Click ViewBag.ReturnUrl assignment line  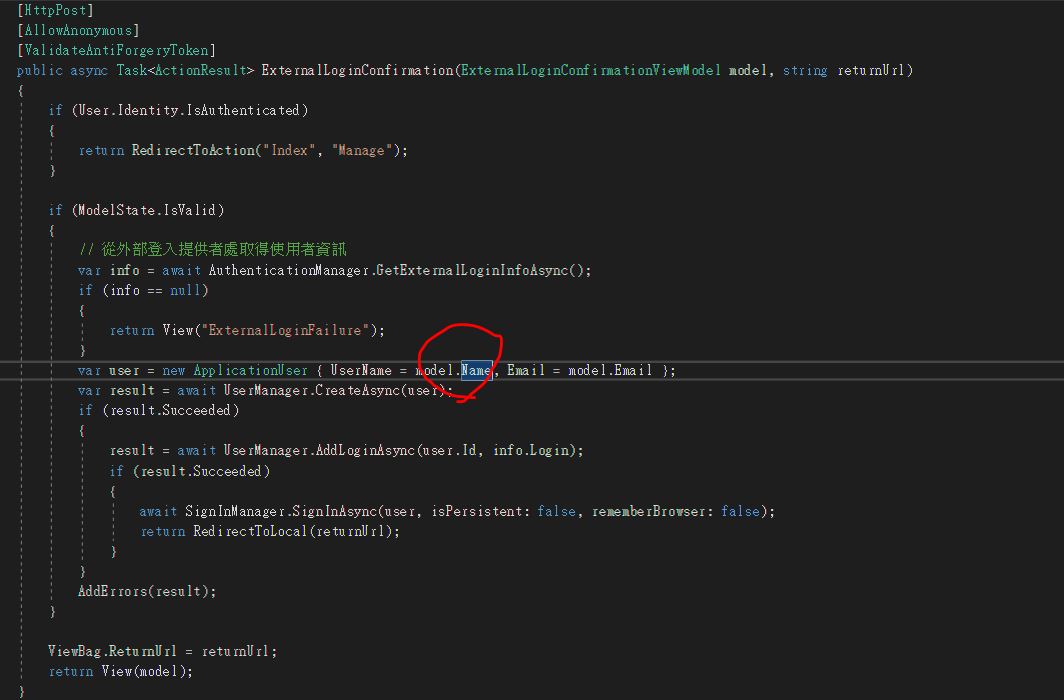tap(162, 651)
